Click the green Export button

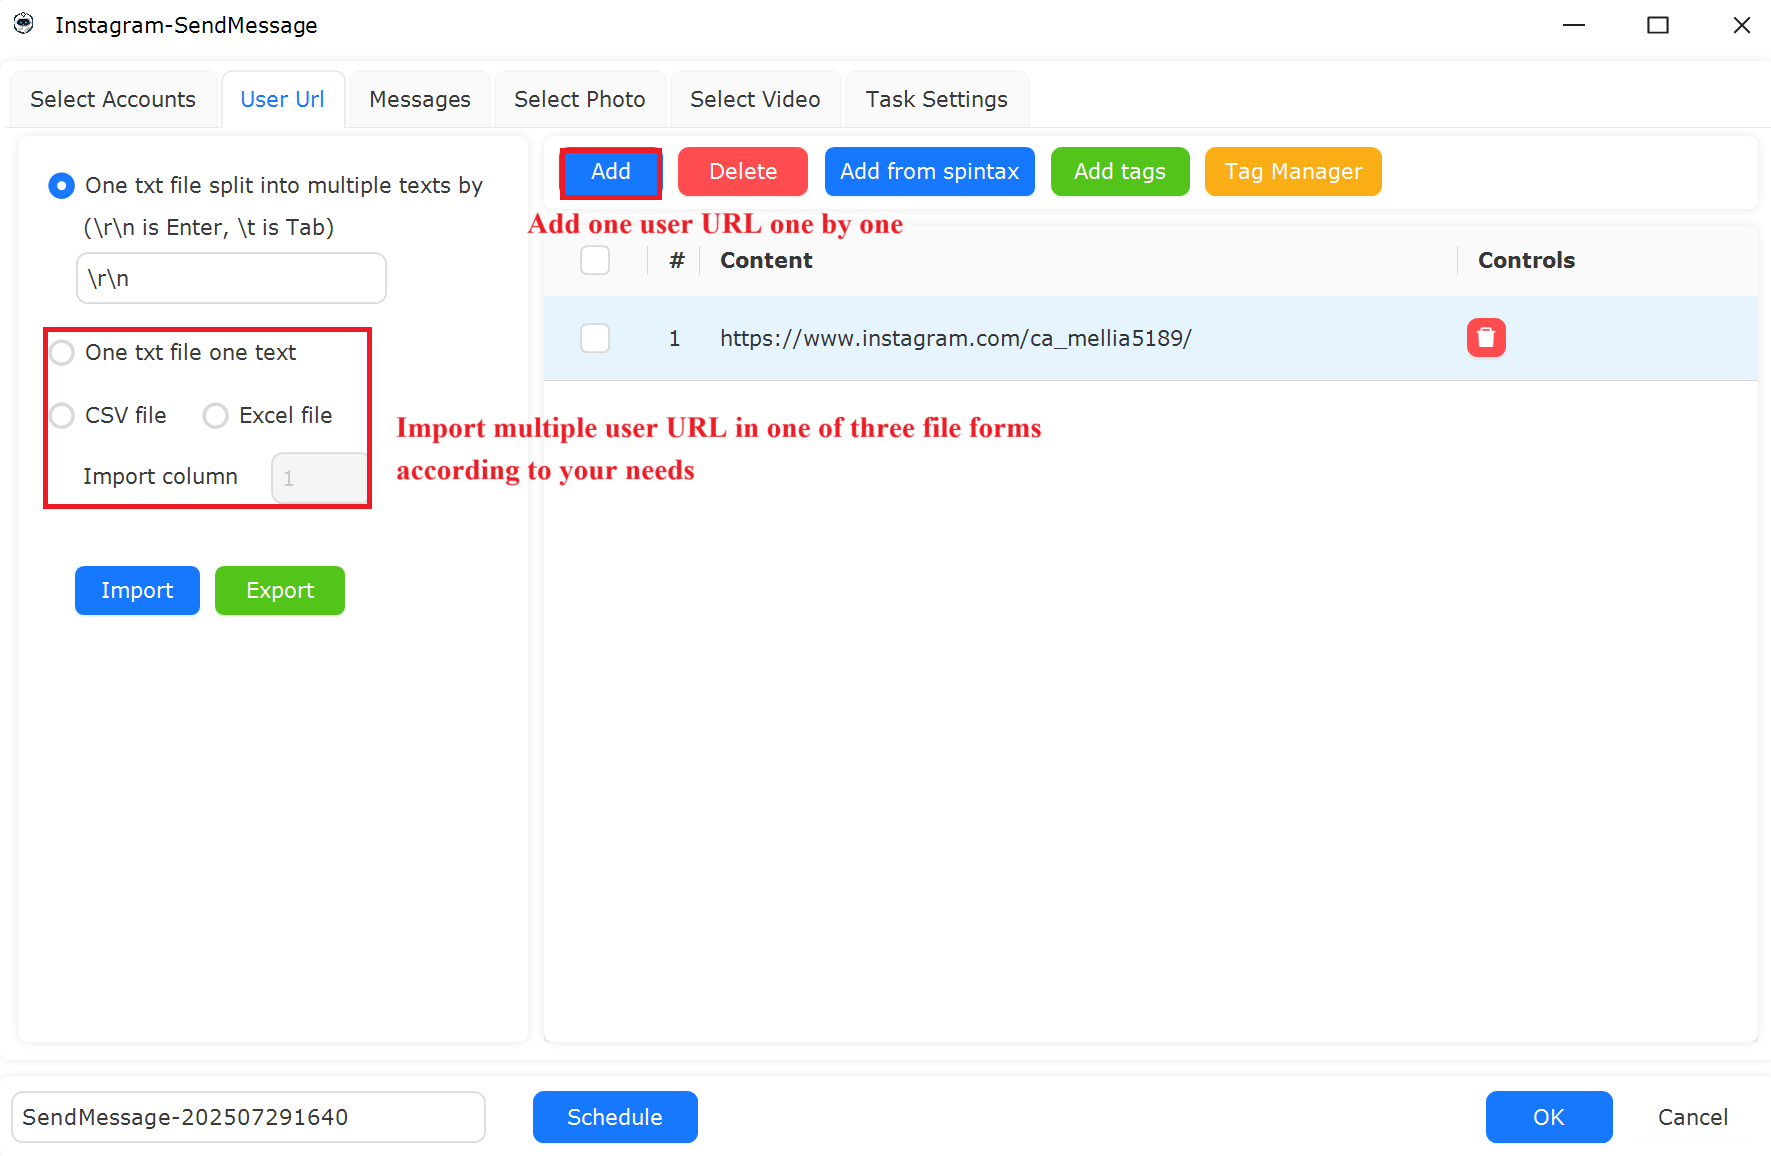pyautogui.click(x=280, y=591)
